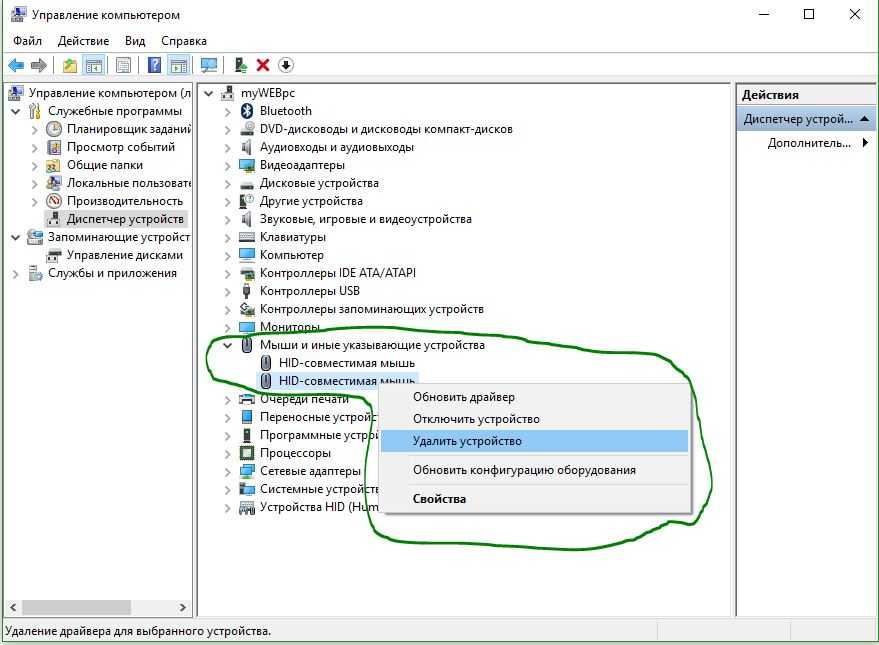Screen dimensions: 879x645
Task: Open the Справка menu
Action: coord(183,41)
